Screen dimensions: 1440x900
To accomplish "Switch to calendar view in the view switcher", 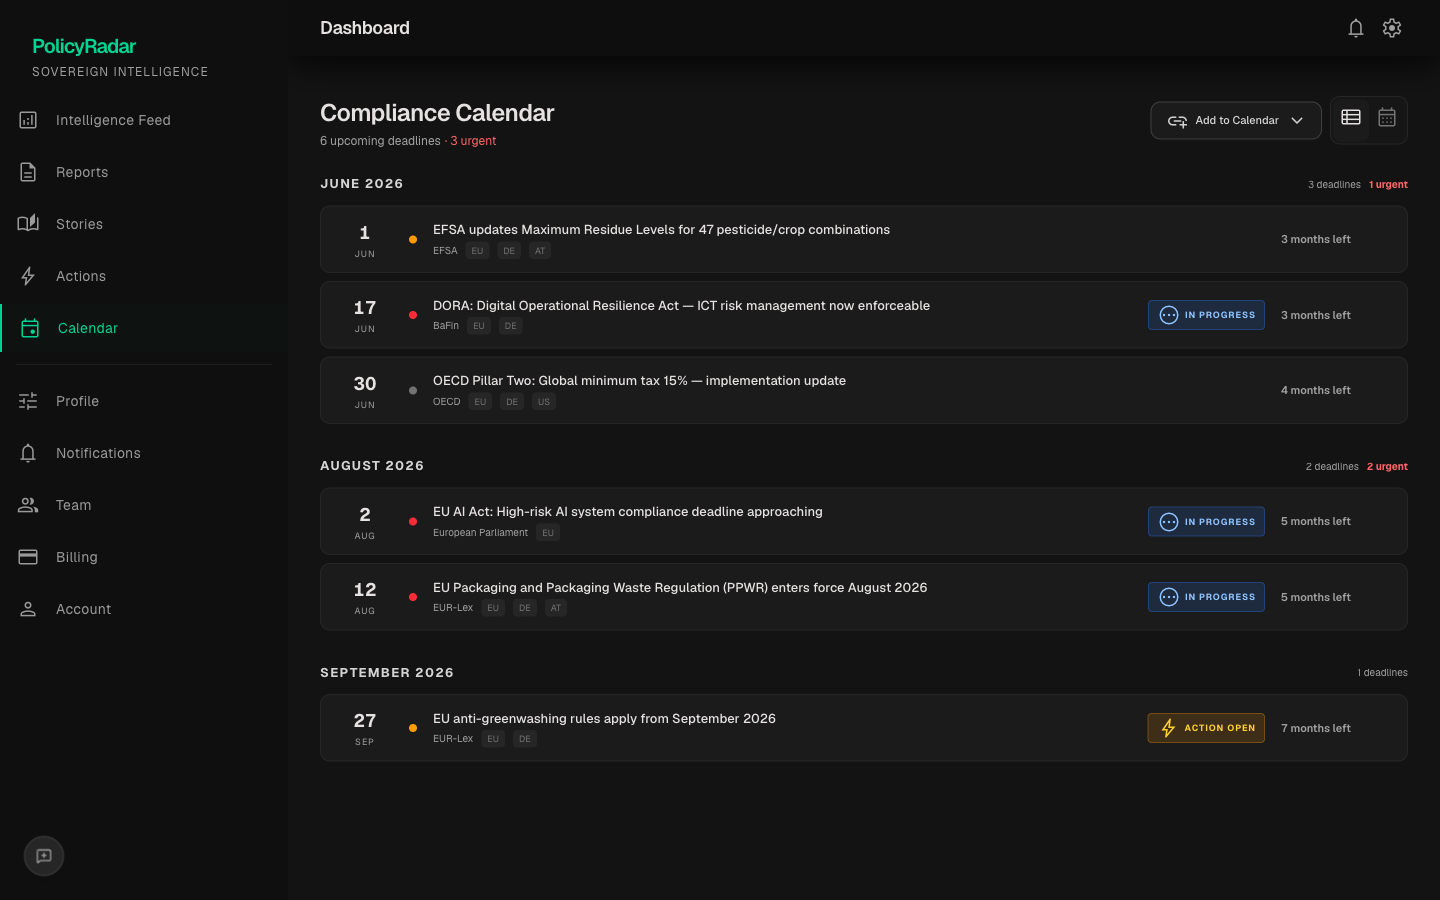I will coord(1387,117).
